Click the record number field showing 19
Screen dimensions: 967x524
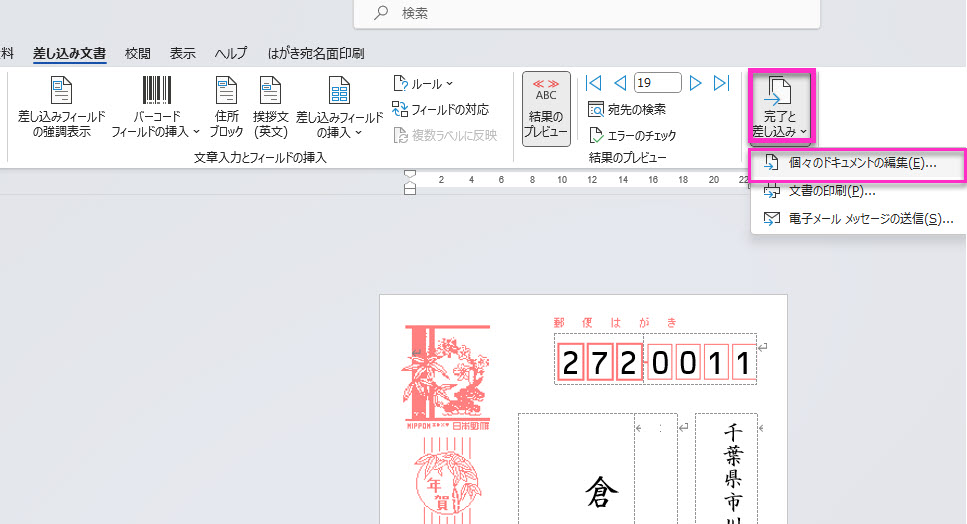(x=657, y=83)
